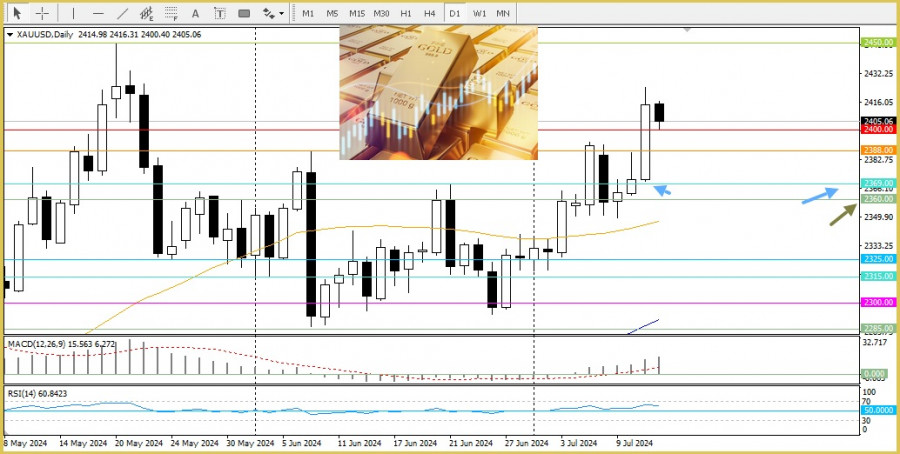The width and height of the screenshot is (900, 454).
Task: Select the blue 2325.00 level label
Action: (878, 259)
